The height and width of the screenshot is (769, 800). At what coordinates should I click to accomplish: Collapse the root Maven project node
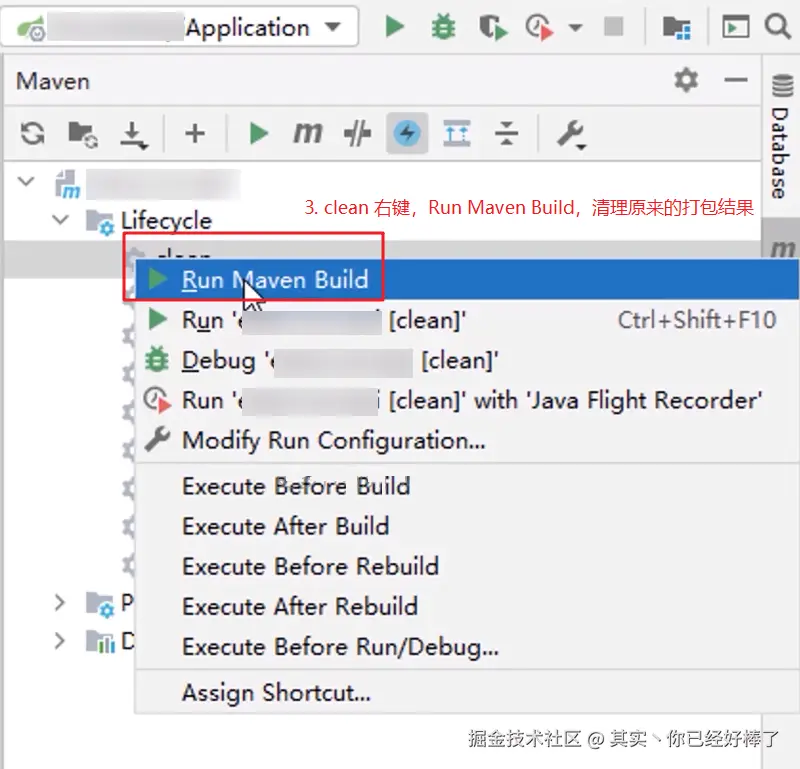[x=26, y=181]
